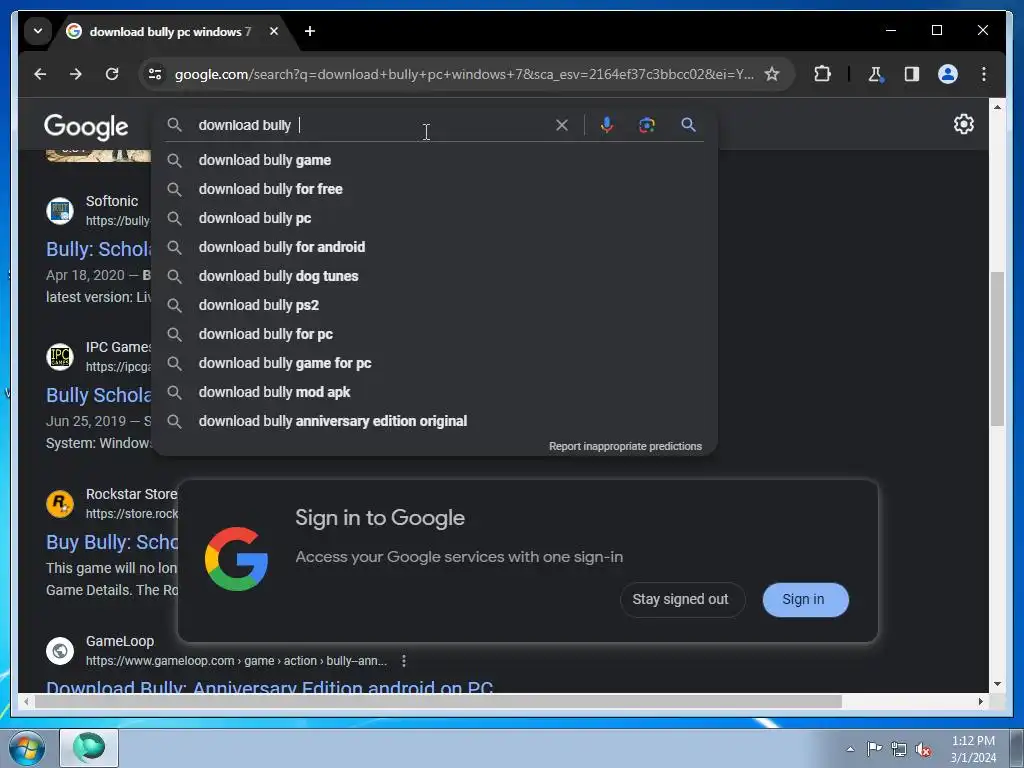Click the Softonic site favicon

click(60, 210)
